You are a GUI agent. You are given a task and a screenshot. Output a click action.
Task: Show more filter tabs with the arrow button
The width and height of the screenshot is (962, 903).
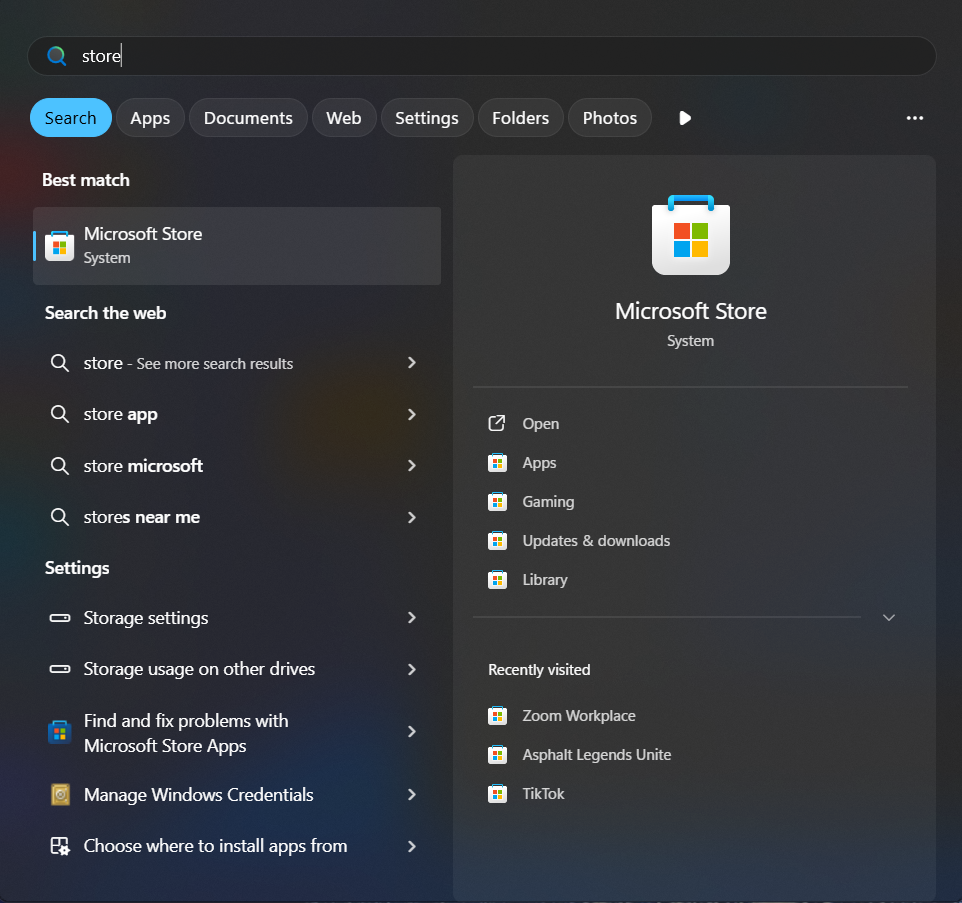pyautogui.click(x=685, y=118)
